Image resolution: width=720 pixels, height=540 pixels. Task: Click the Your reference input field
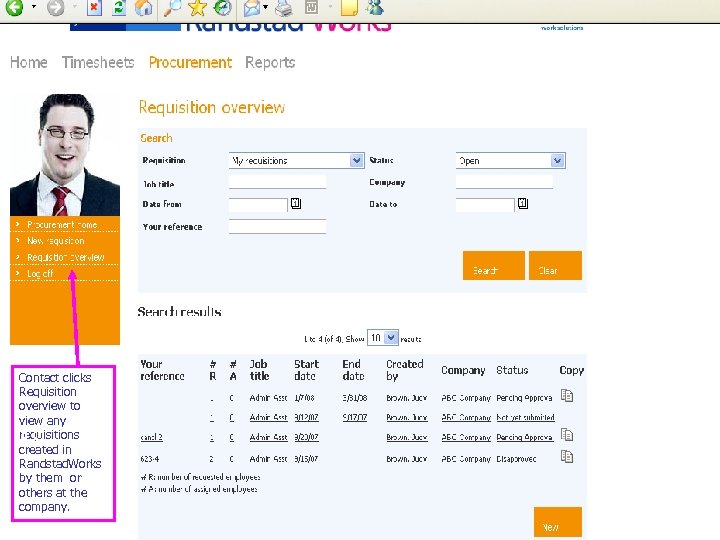pos(277,226)
